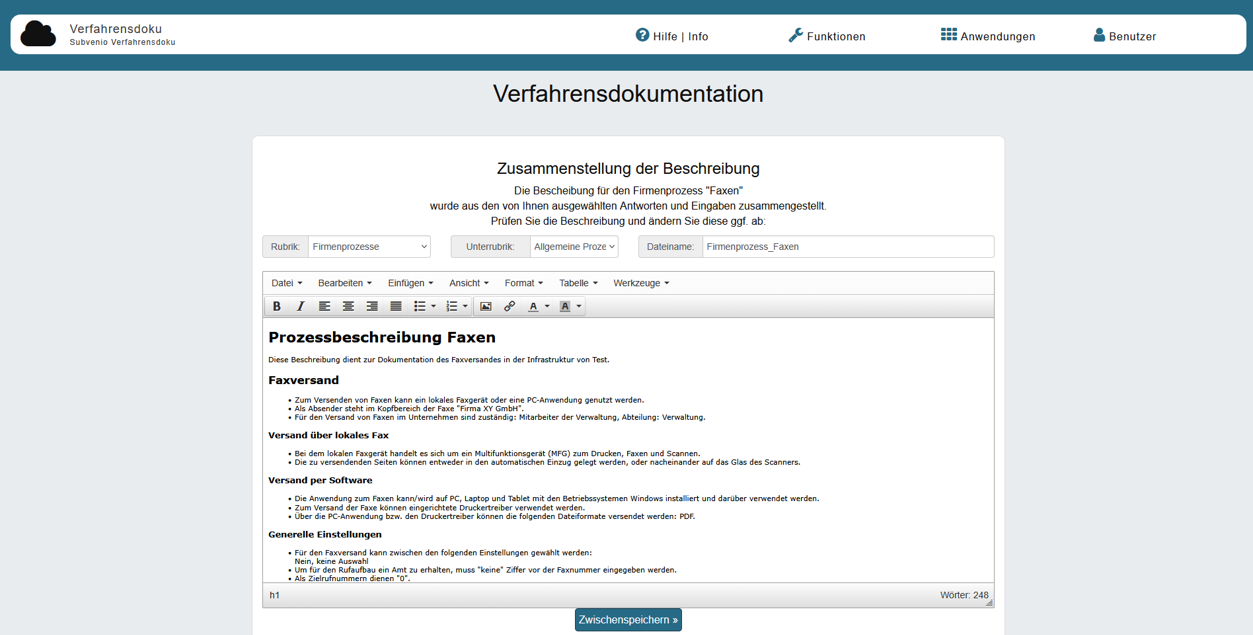Screen dimensions: 1253x635
Task: Insert an image into the editor
Action: coord(486,306)
